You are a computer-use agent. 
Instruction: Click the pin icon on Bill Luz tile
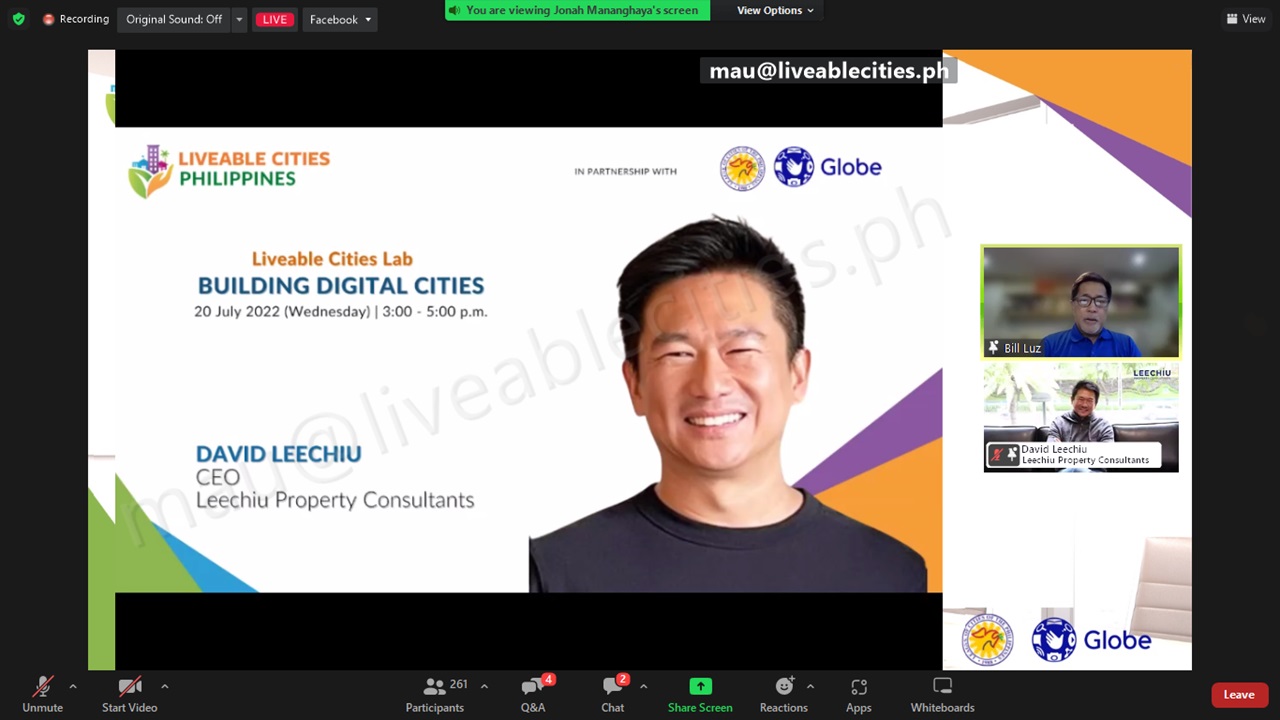993,347
